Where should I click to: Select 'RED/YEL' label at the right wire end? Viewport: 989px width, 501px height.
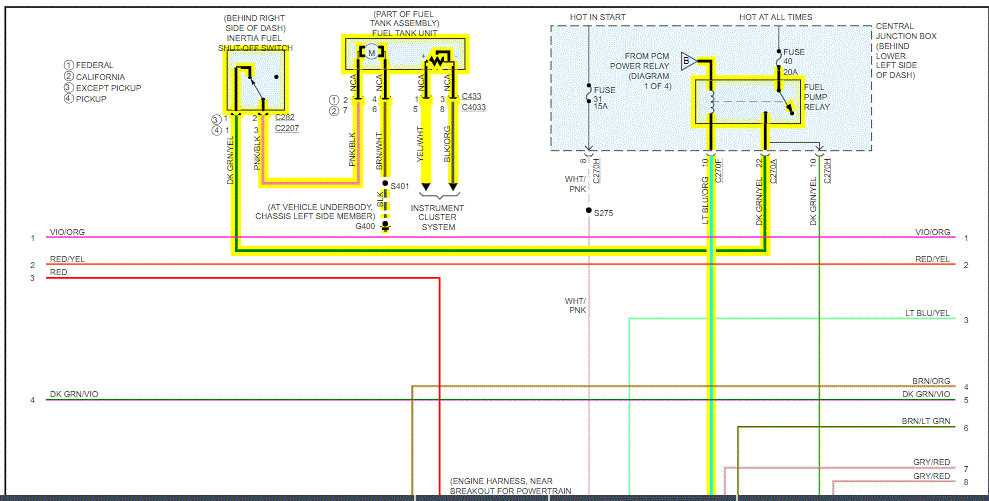pos(933,259)
